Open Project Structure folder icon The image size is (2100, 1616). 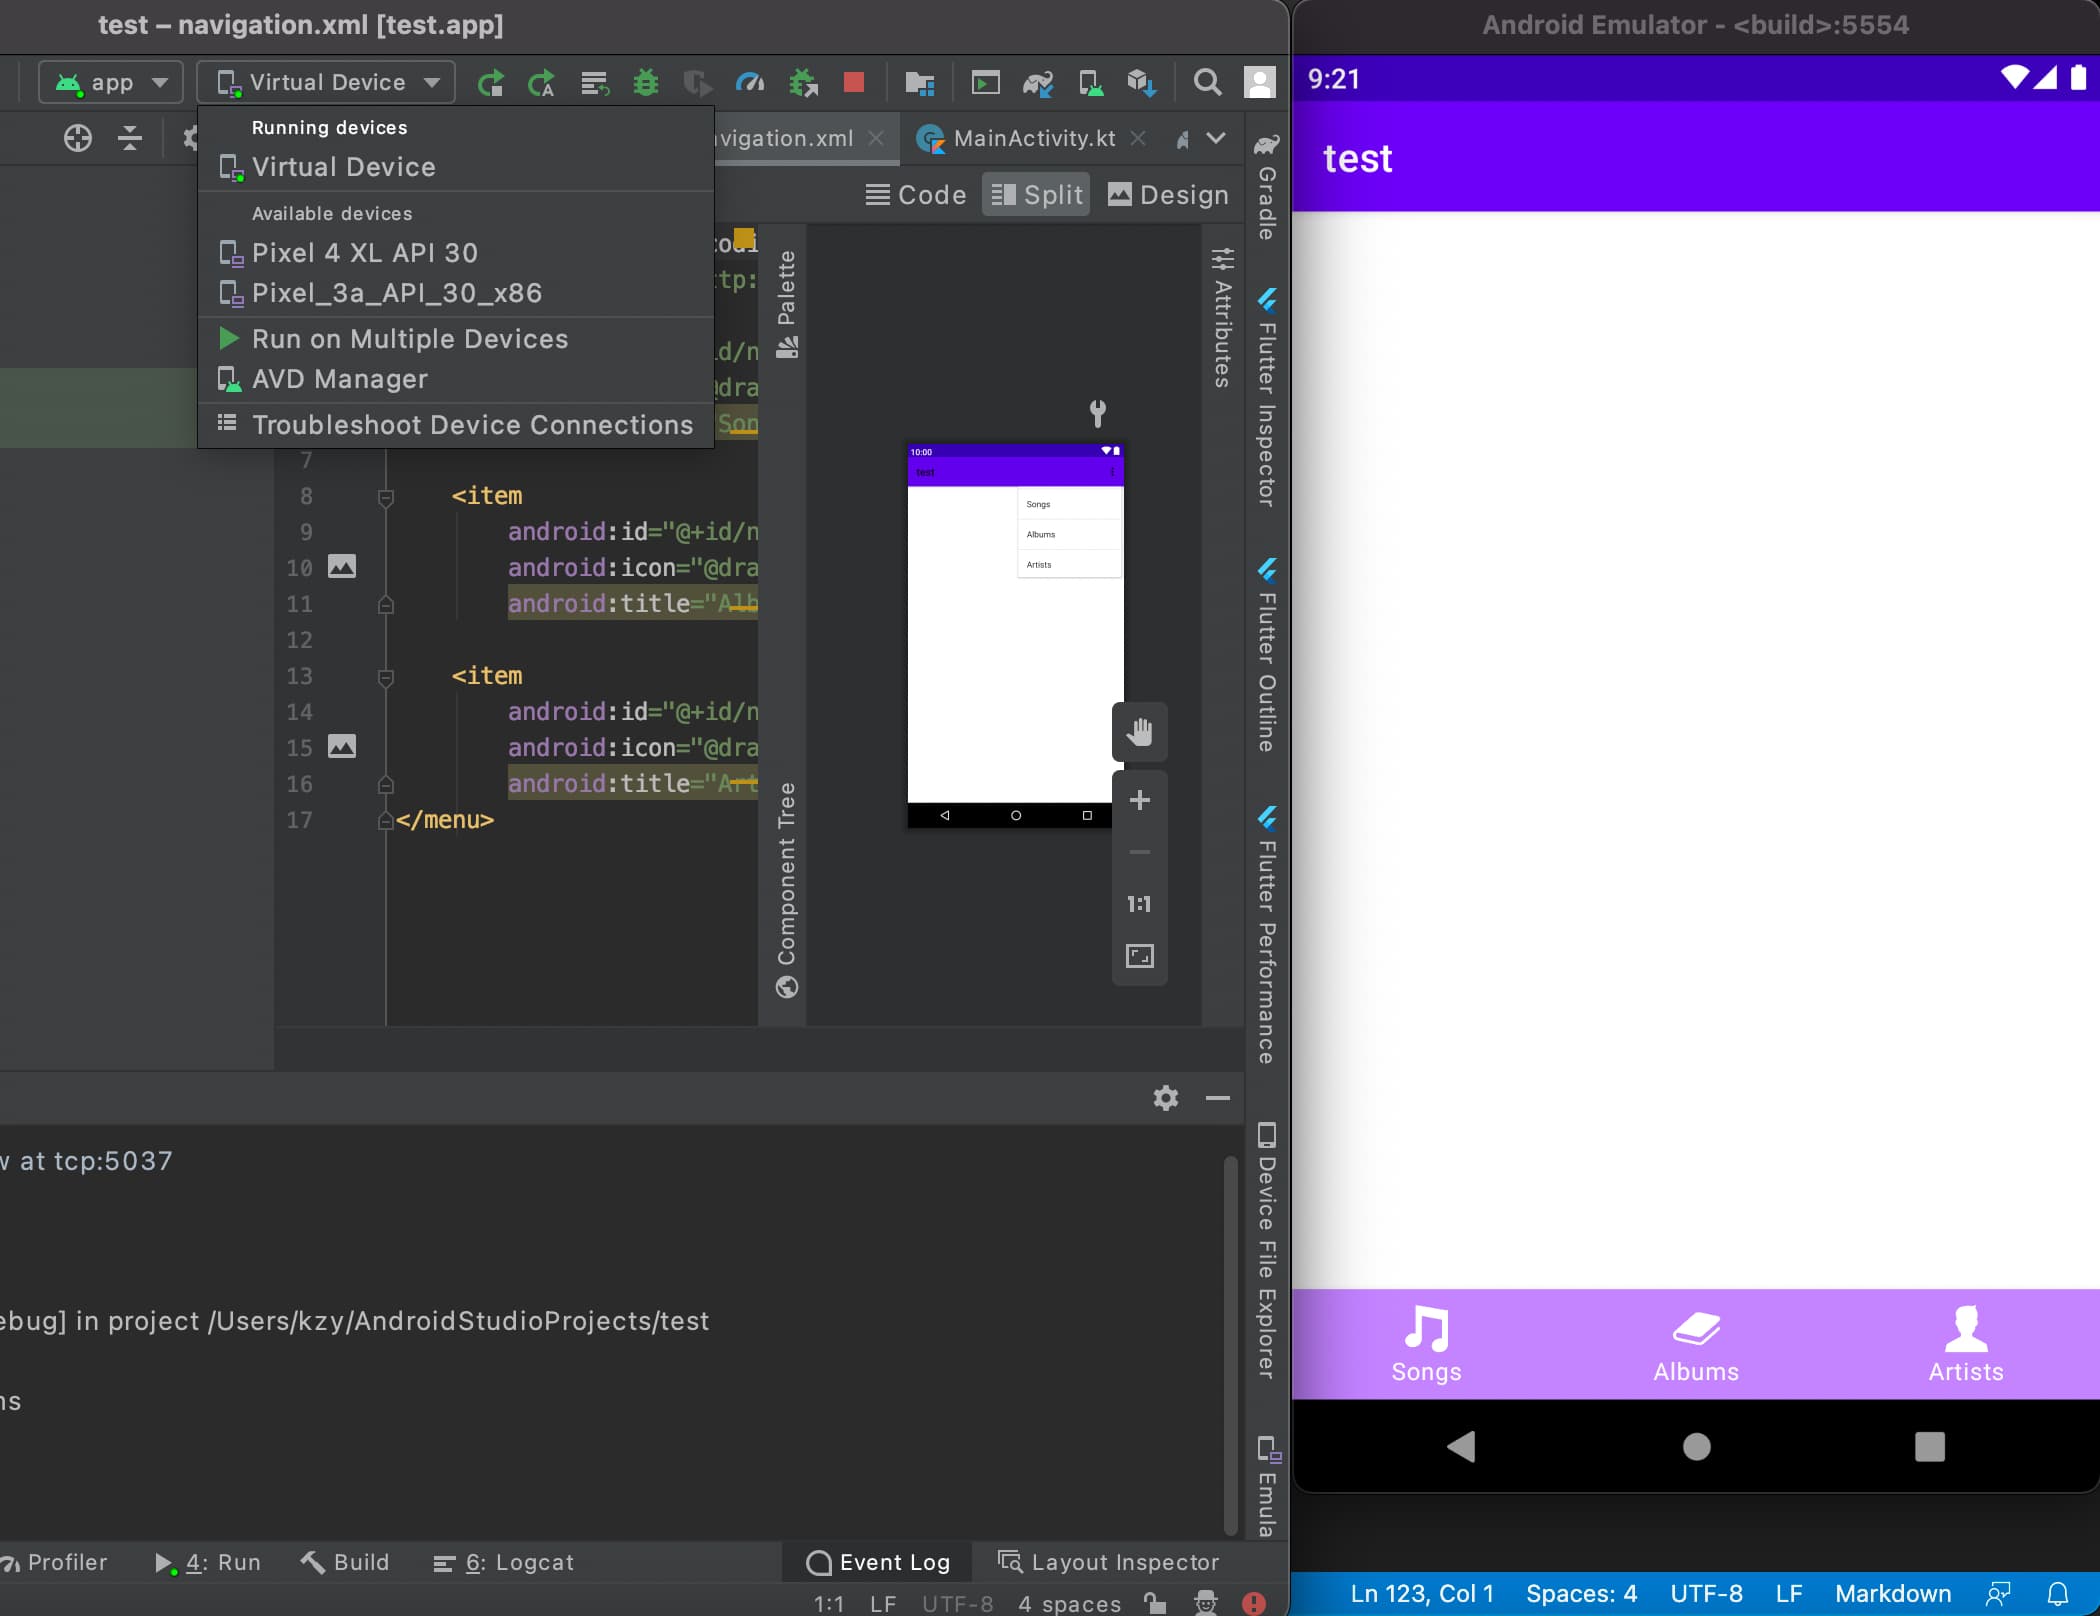tap(919, 83)
